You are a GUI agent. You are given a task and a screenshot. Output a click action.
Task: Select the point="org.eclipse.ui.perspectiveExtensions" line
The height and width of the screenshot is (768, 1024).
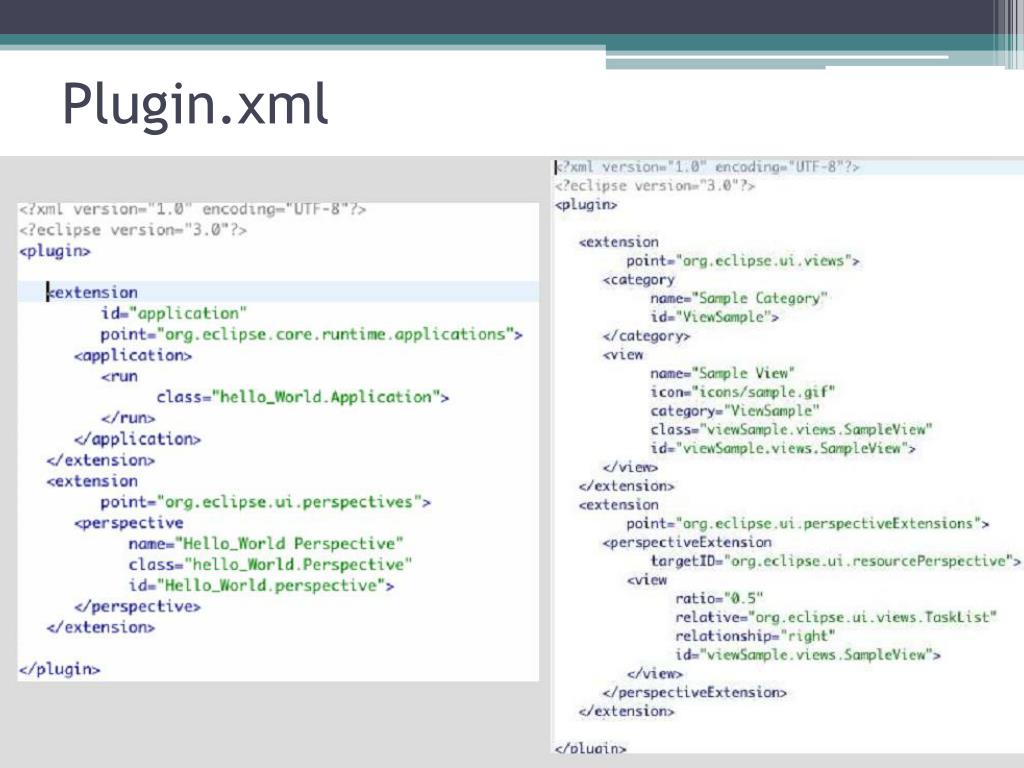[807, 524]
